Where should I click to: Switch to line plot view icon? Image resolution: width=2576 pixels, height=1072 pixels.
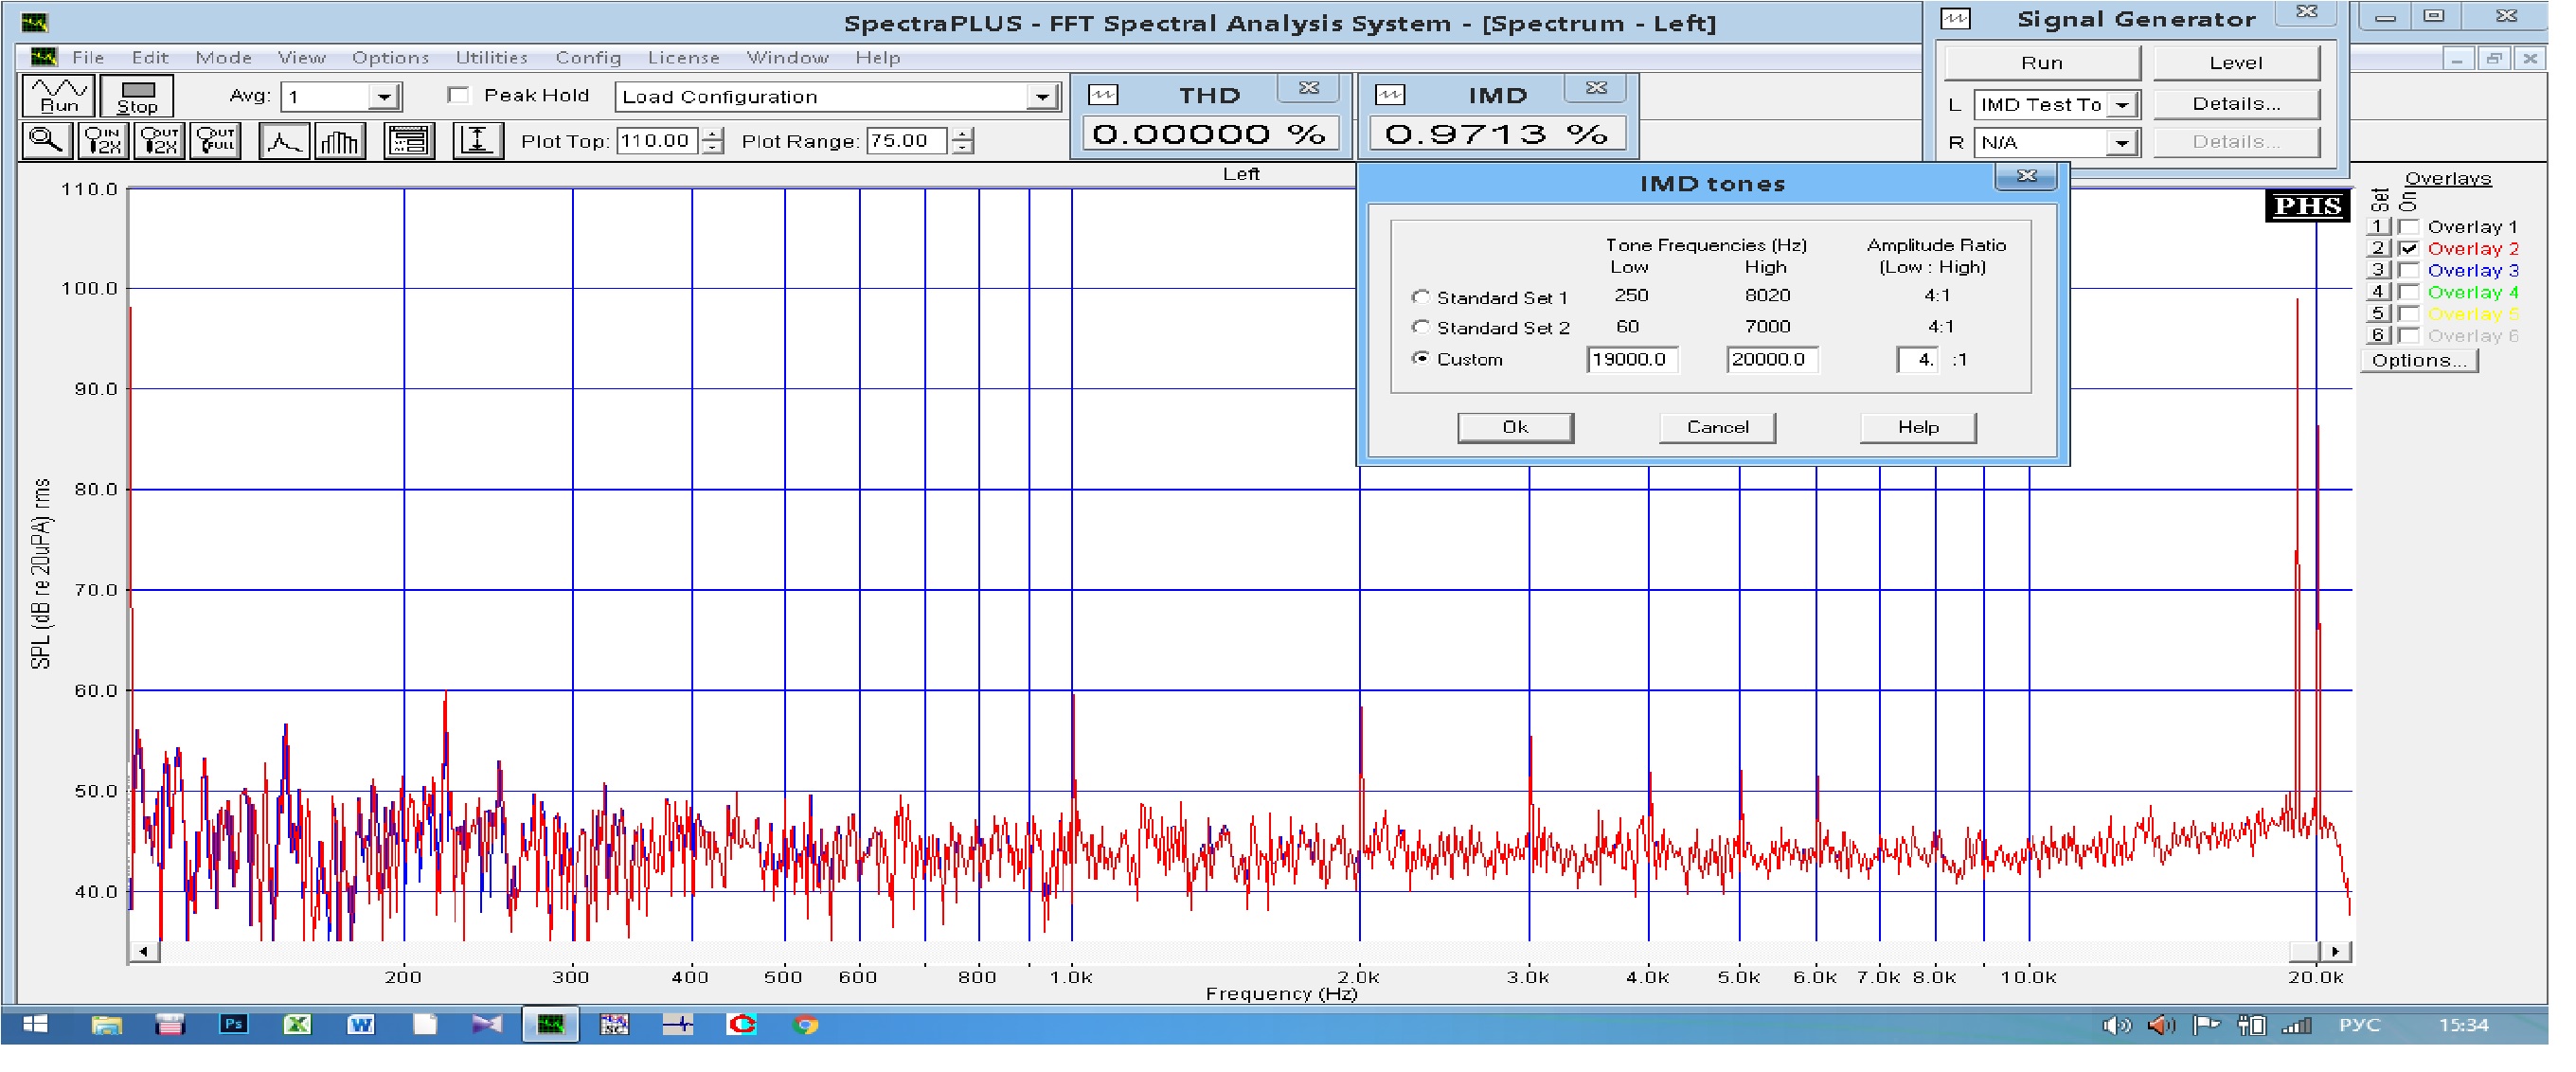coord(283,141)
